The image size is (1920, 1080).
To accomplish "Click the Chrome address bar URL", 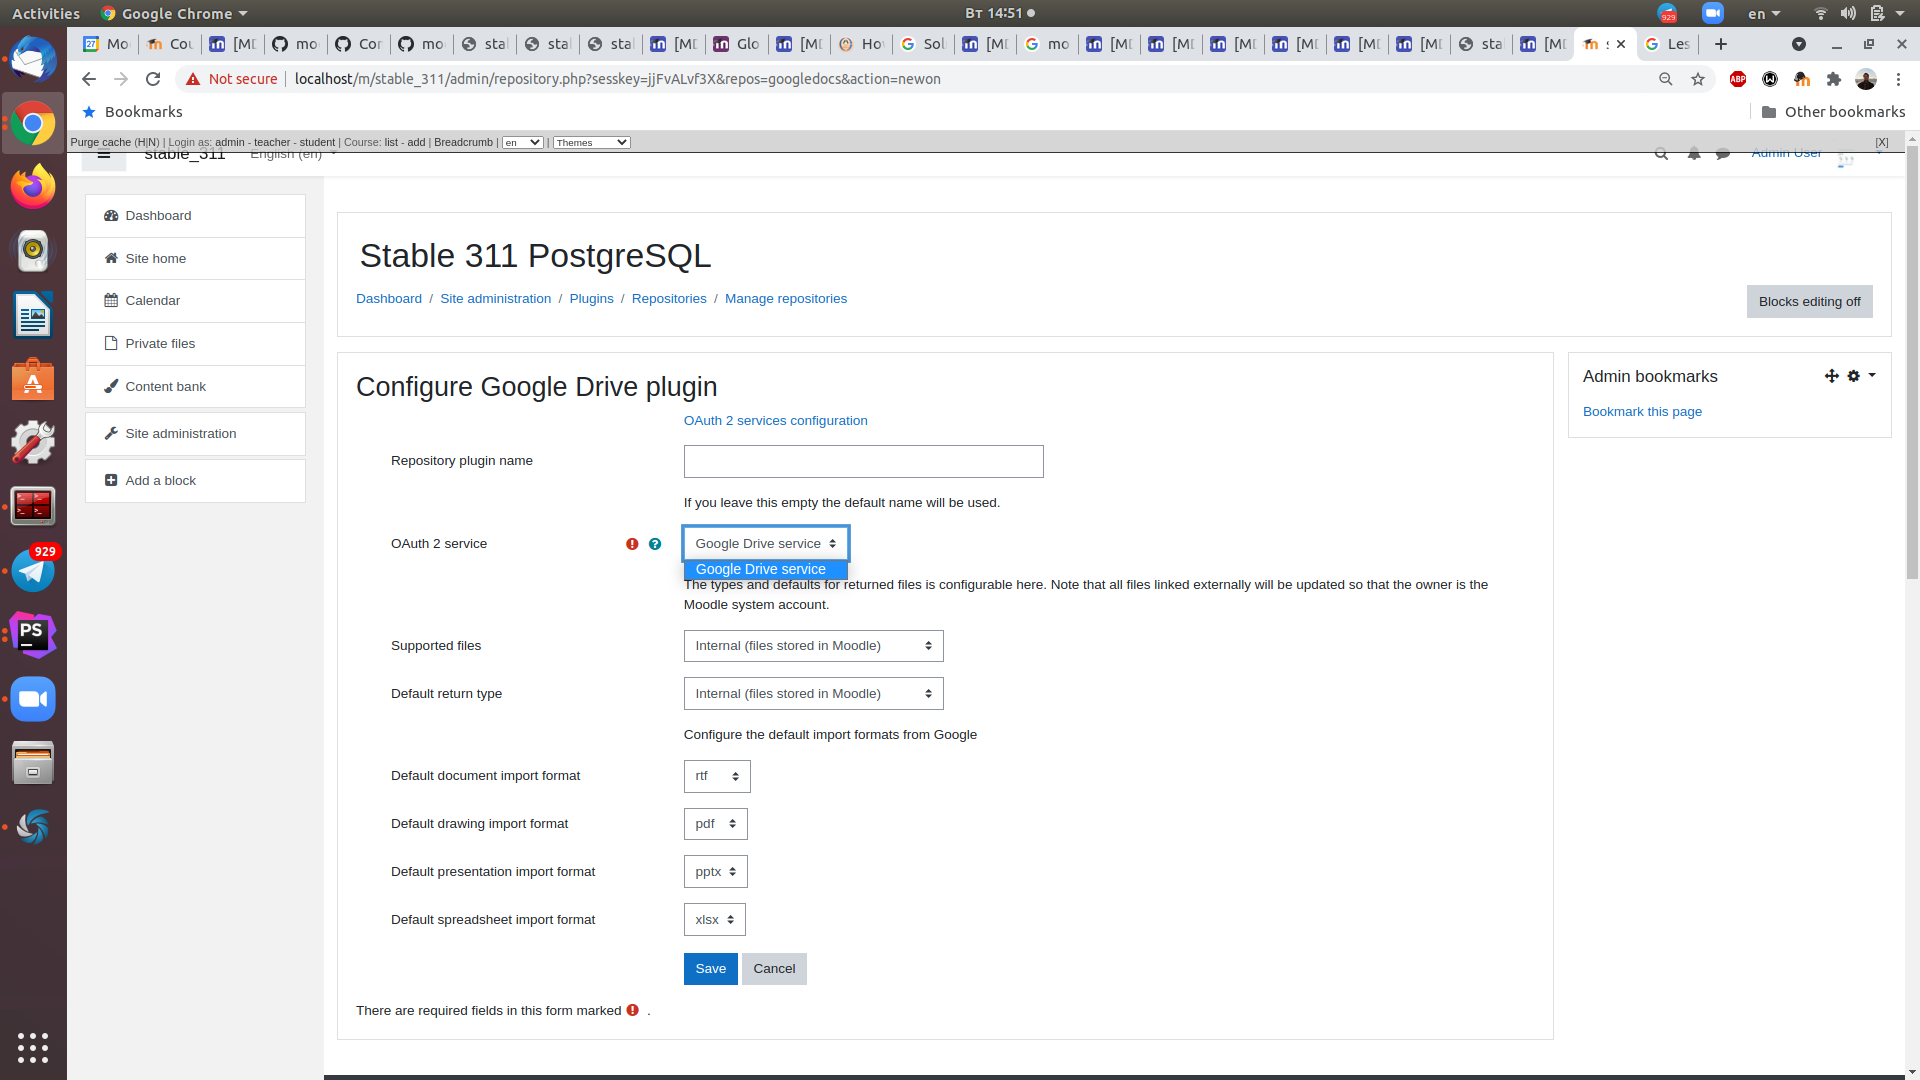I will [x=617, y=79].
